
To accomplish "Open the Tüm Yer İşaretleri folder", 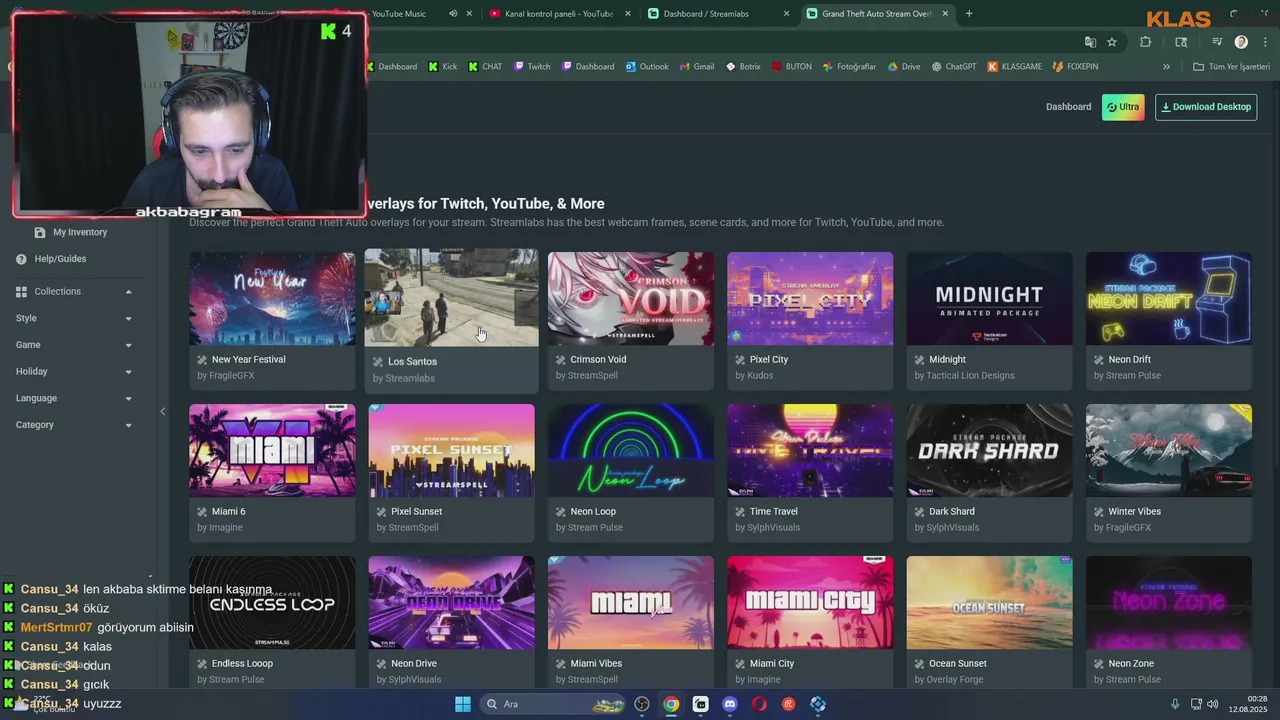I will [x=1232, y=67].
